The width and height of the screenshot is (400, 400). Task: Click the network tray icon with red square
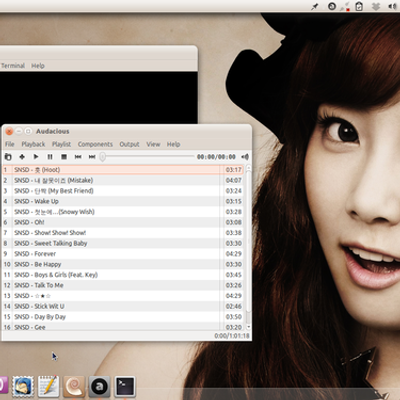346,6
